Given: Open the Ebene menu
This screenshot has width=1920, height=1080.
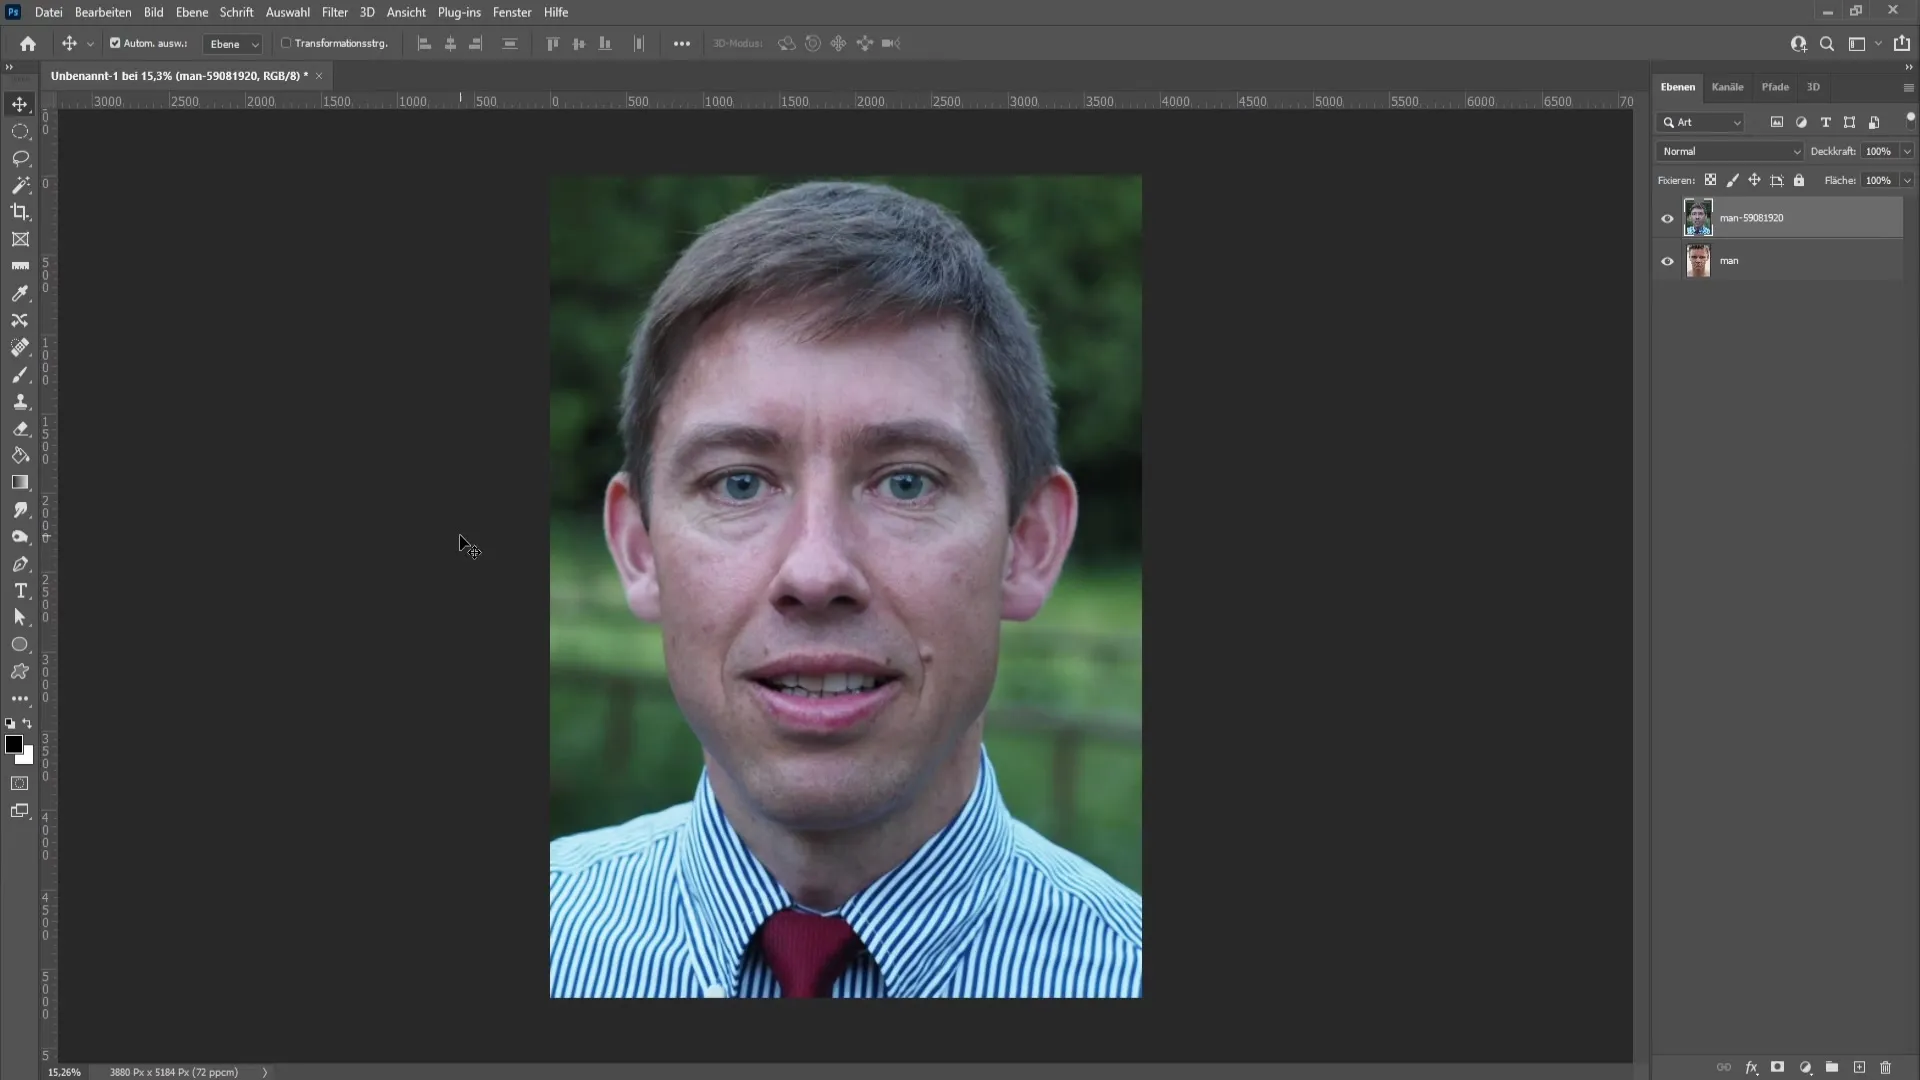Looking at the screenshot, I should 190,12.
